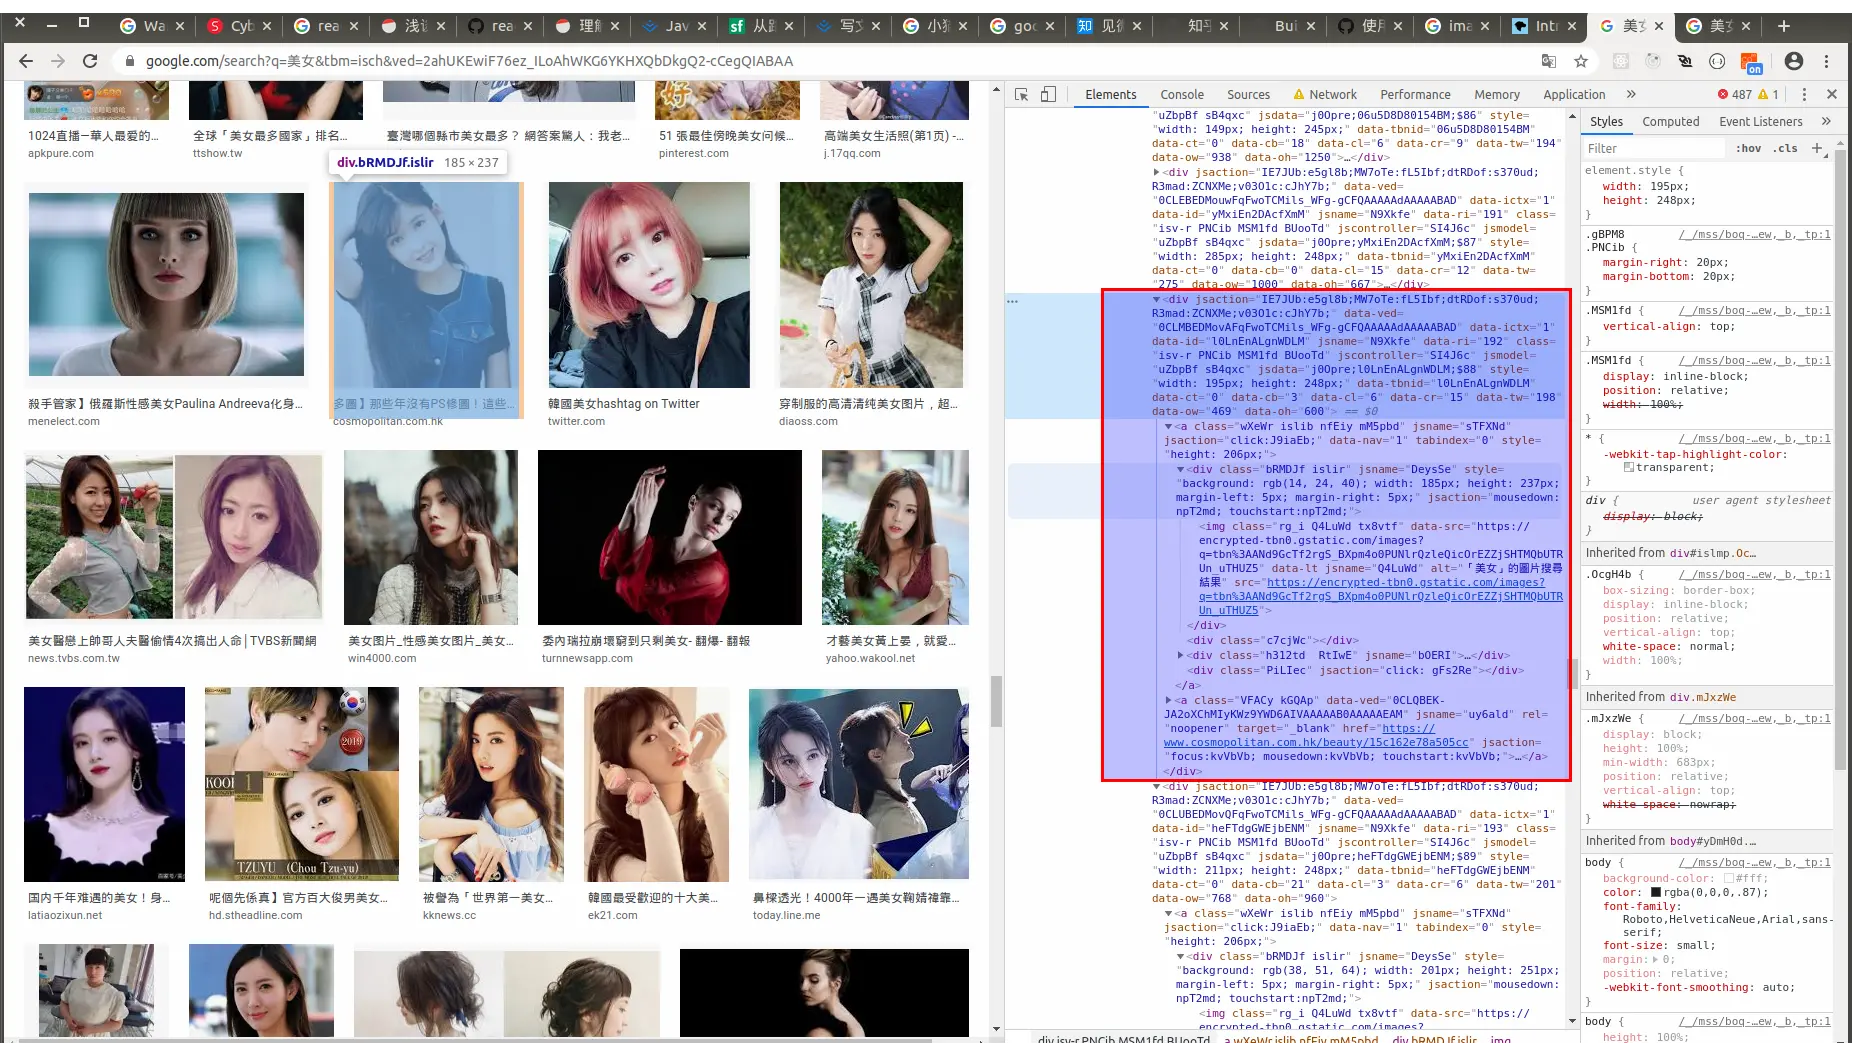The image size is (1852, 1055).
Task: Select the Elements tab
Action: click(x=1110, y=94)
